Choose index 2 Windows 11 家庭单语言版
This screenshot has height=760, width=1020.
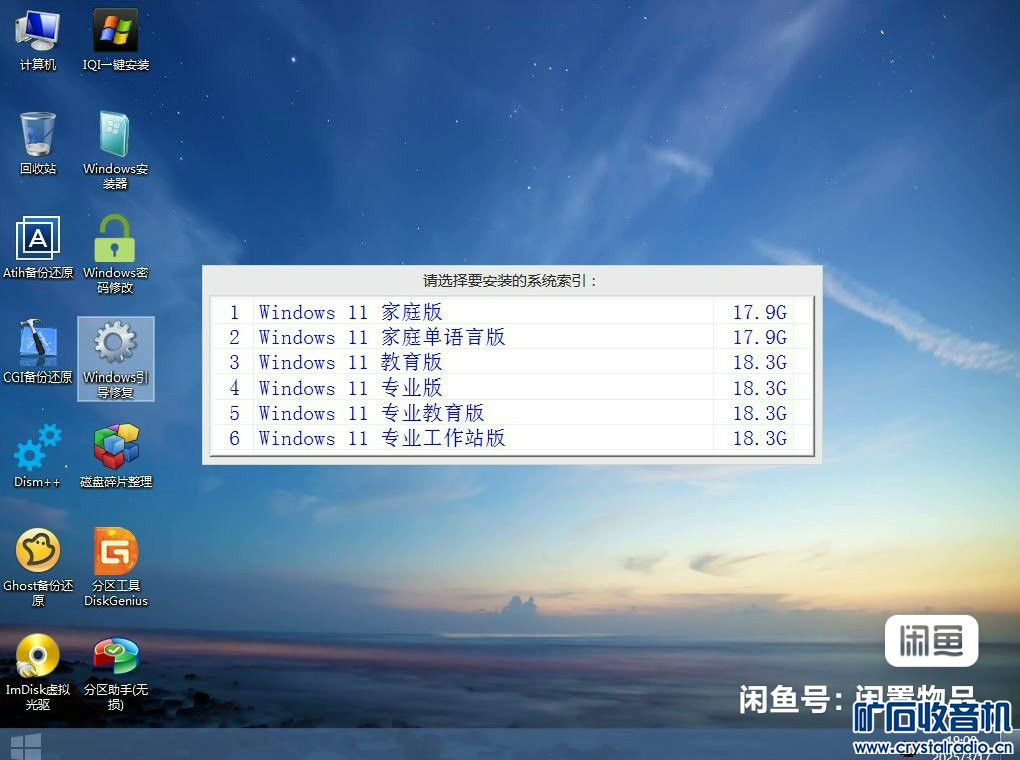[511, 337]
